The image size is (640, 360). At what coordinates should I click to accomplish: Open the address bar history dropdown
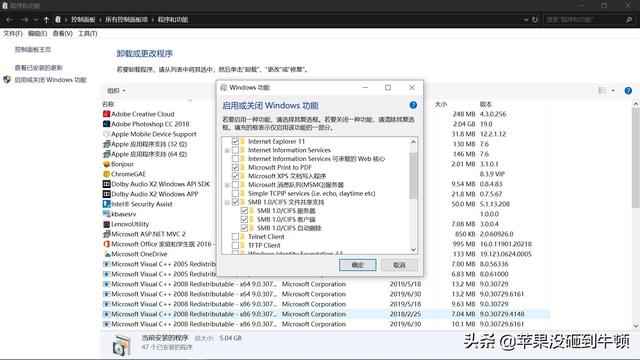[x=526, y=20]
